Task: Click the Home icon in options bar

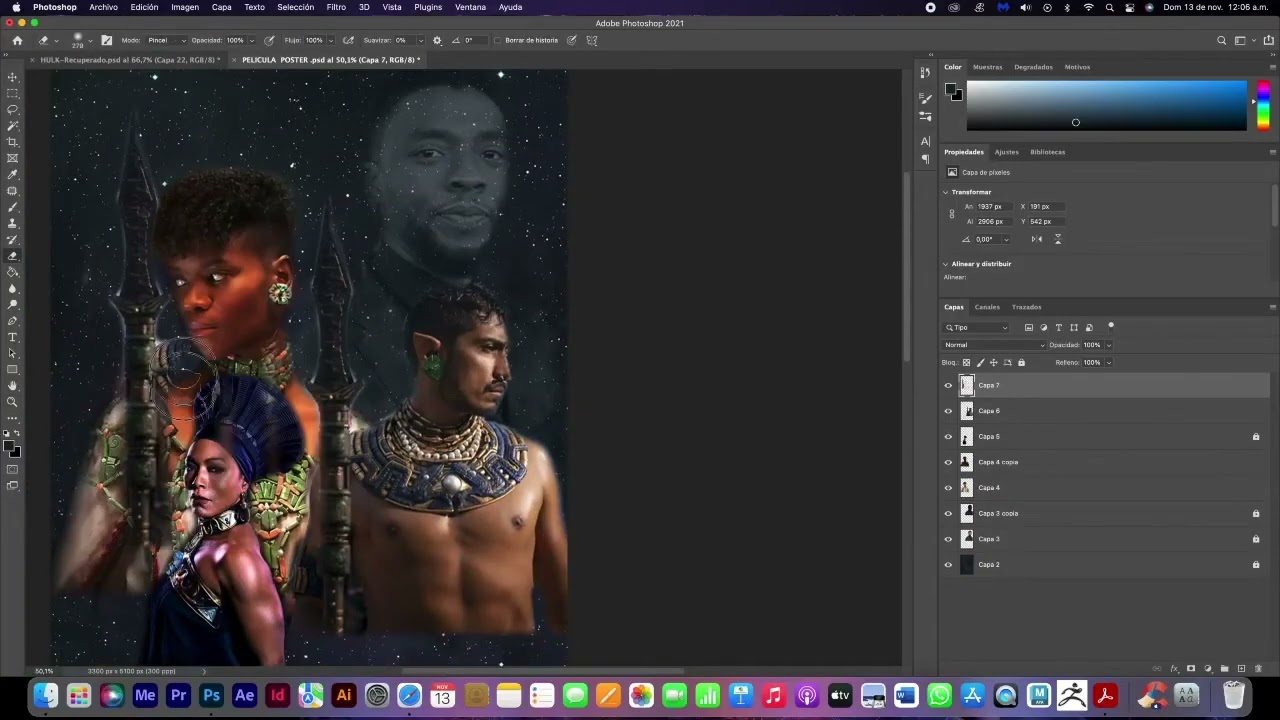Action: click(x=17, y=40)
